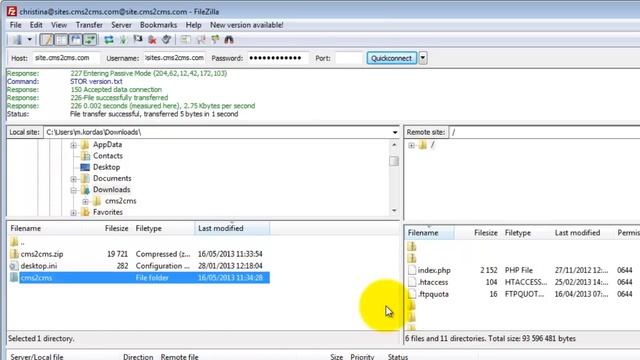The image size is (640, 360).
Task: Expand the cms2cms subfolder node
Action: pyautogui.click(x=85, y=201)
